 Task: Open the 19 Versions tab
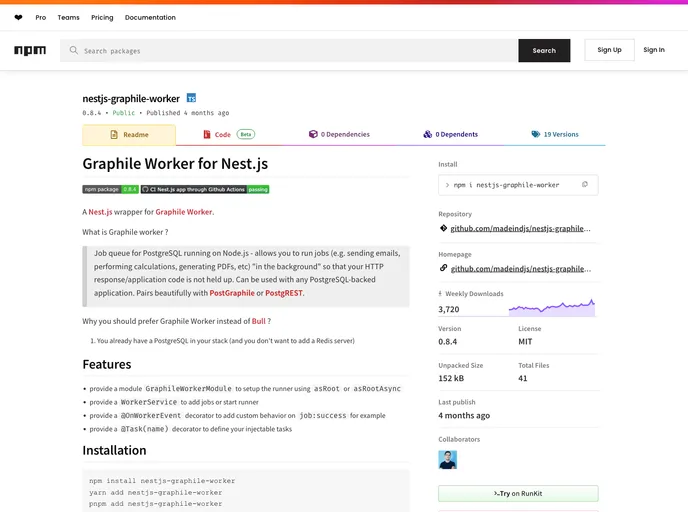pyautogui.click(x=555, y=134)
